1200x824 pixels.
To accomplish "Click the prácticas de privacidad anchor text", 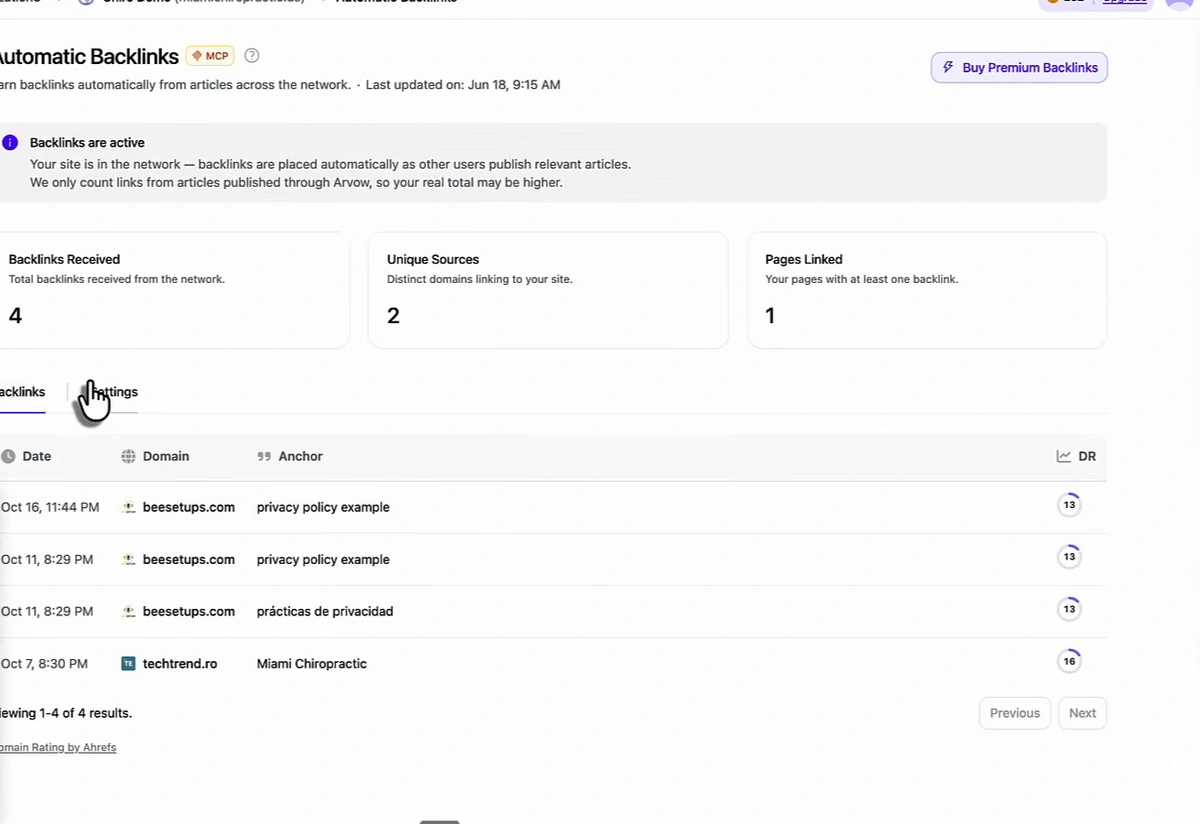I will (x=325, y=611).
